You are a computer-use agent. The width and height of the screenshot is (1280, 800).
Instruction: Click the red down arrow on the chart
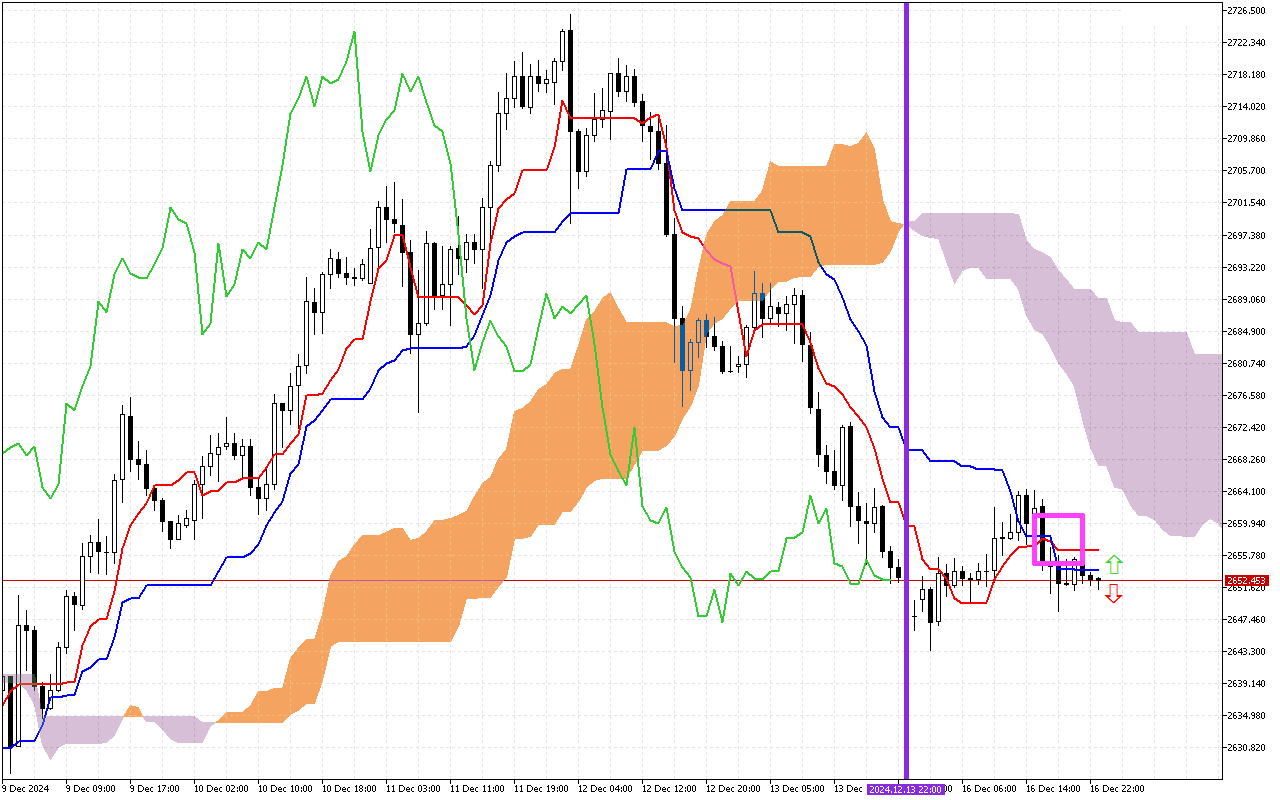pos(1114,594)
